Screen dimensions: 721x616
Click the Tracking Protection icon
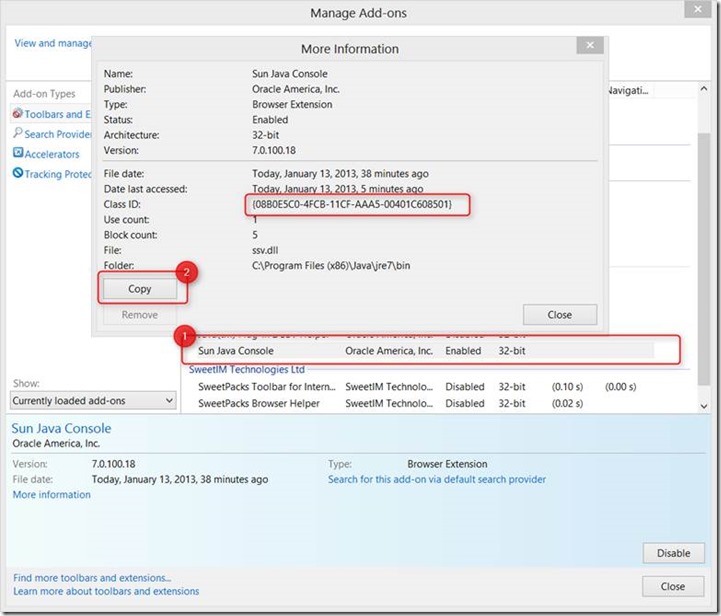coord(17,173)
